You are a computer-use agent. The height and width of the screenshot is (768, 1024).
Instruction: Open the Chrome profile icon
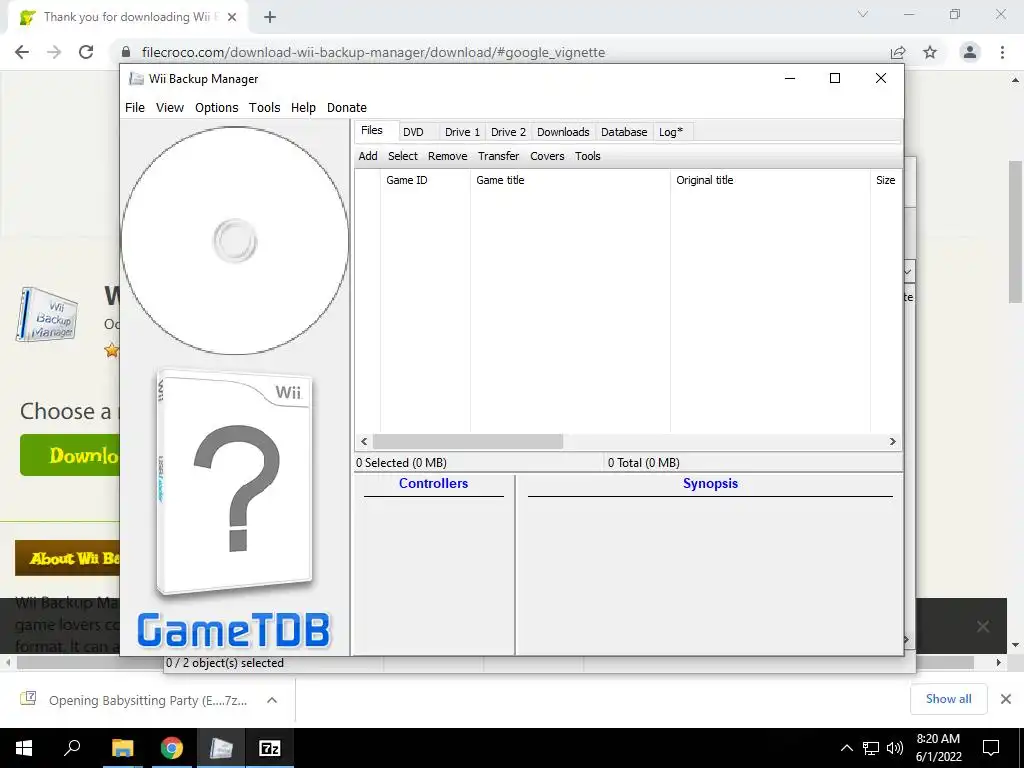click(970, 52)
